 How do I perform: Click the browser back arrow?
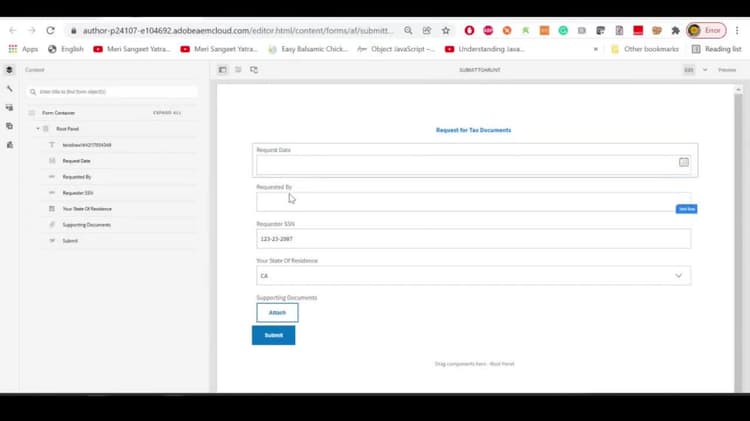pos(13,30)
